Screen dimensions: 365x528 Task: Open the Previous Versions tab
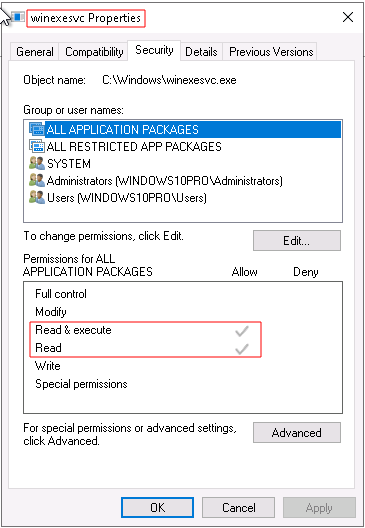pyautogui.click(x=271, y=52)
